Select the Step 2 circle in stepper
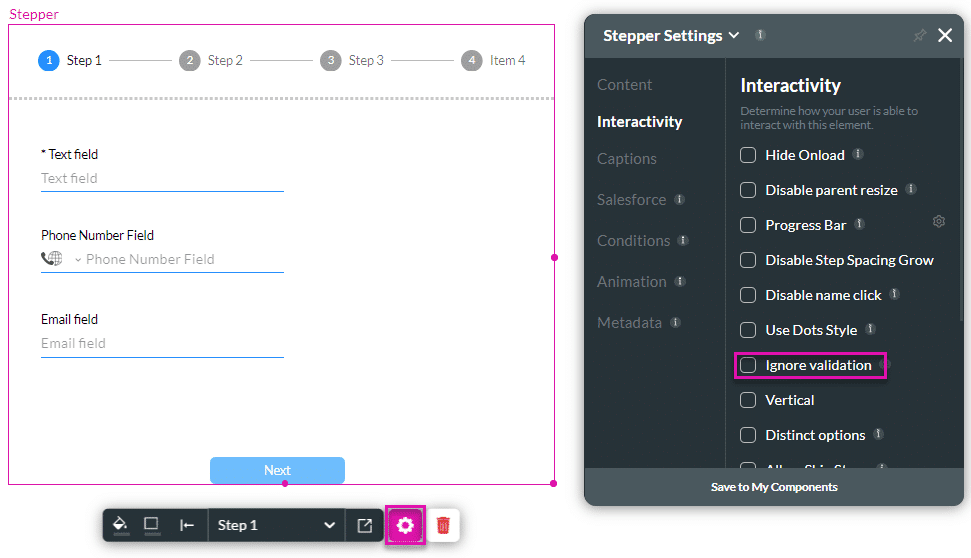This screenshot has height=558, width=971. click(x=189, y=60)
